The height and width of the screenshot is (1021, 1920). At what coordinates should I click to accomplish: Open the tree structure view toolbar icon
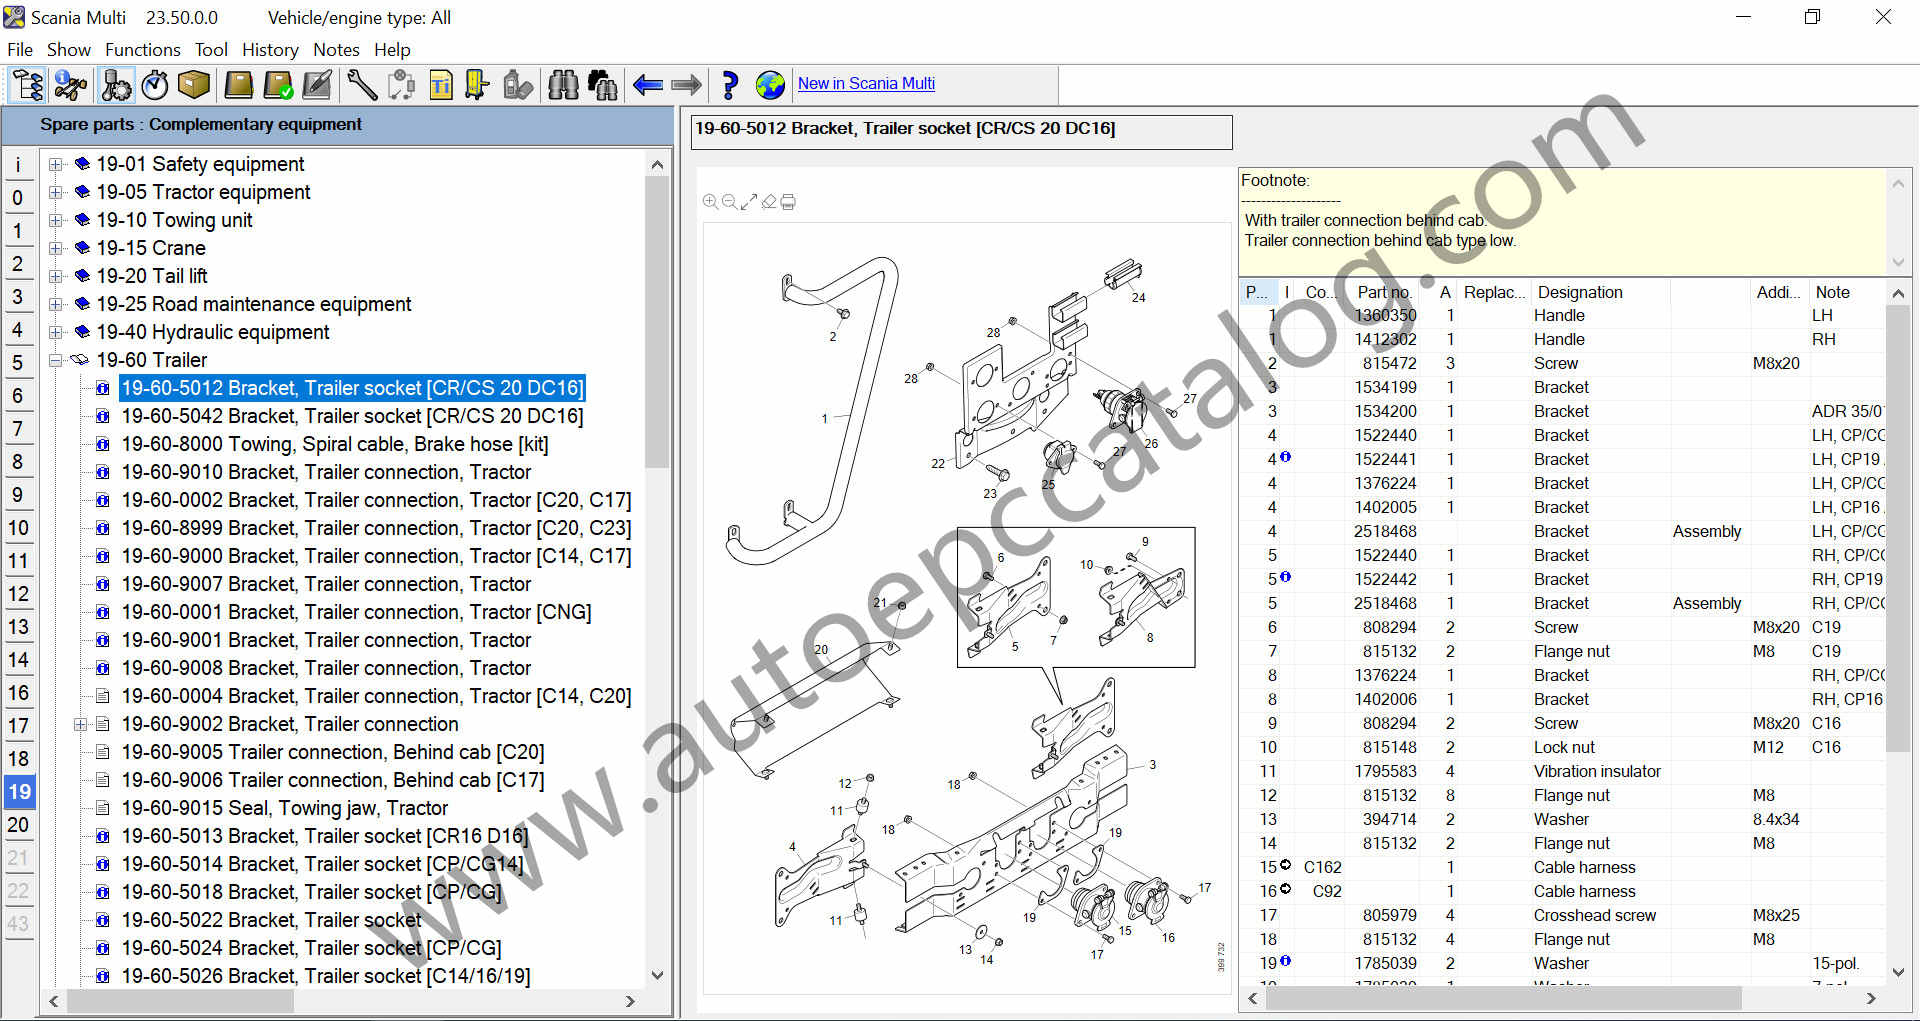point(27,85)
